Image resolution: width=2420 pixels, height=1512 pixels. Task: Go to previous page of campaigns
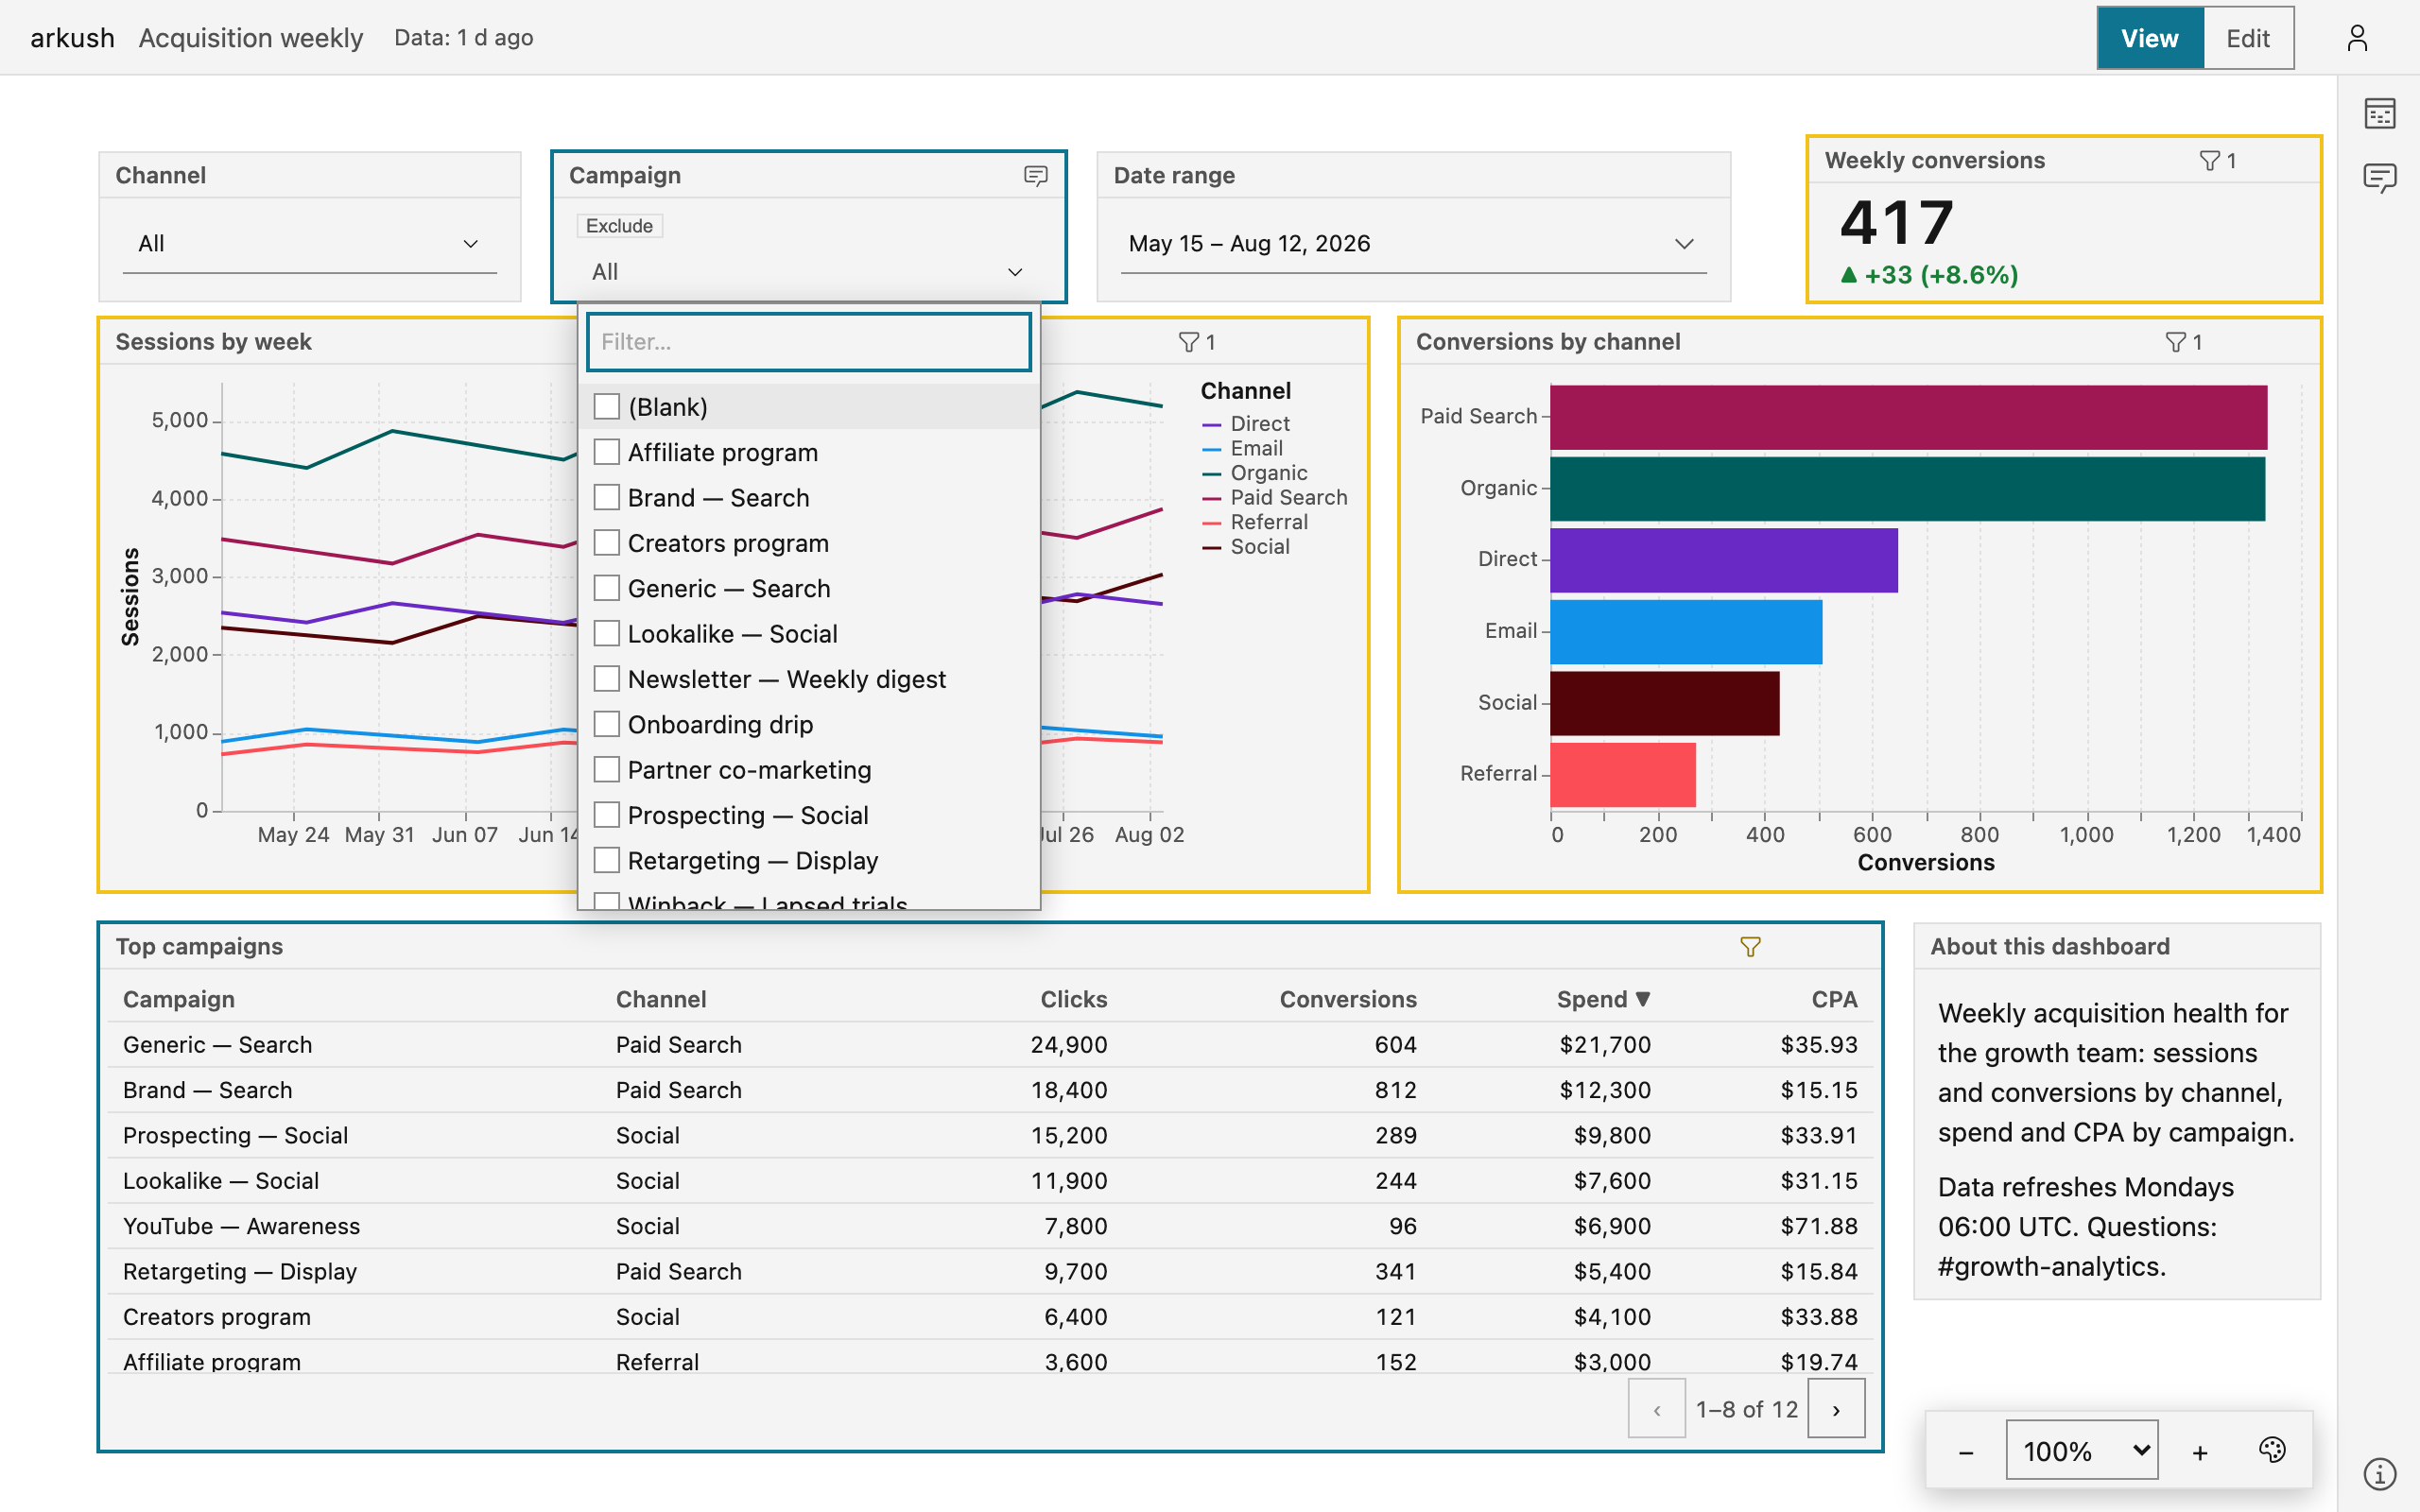pos(1657,1409)
